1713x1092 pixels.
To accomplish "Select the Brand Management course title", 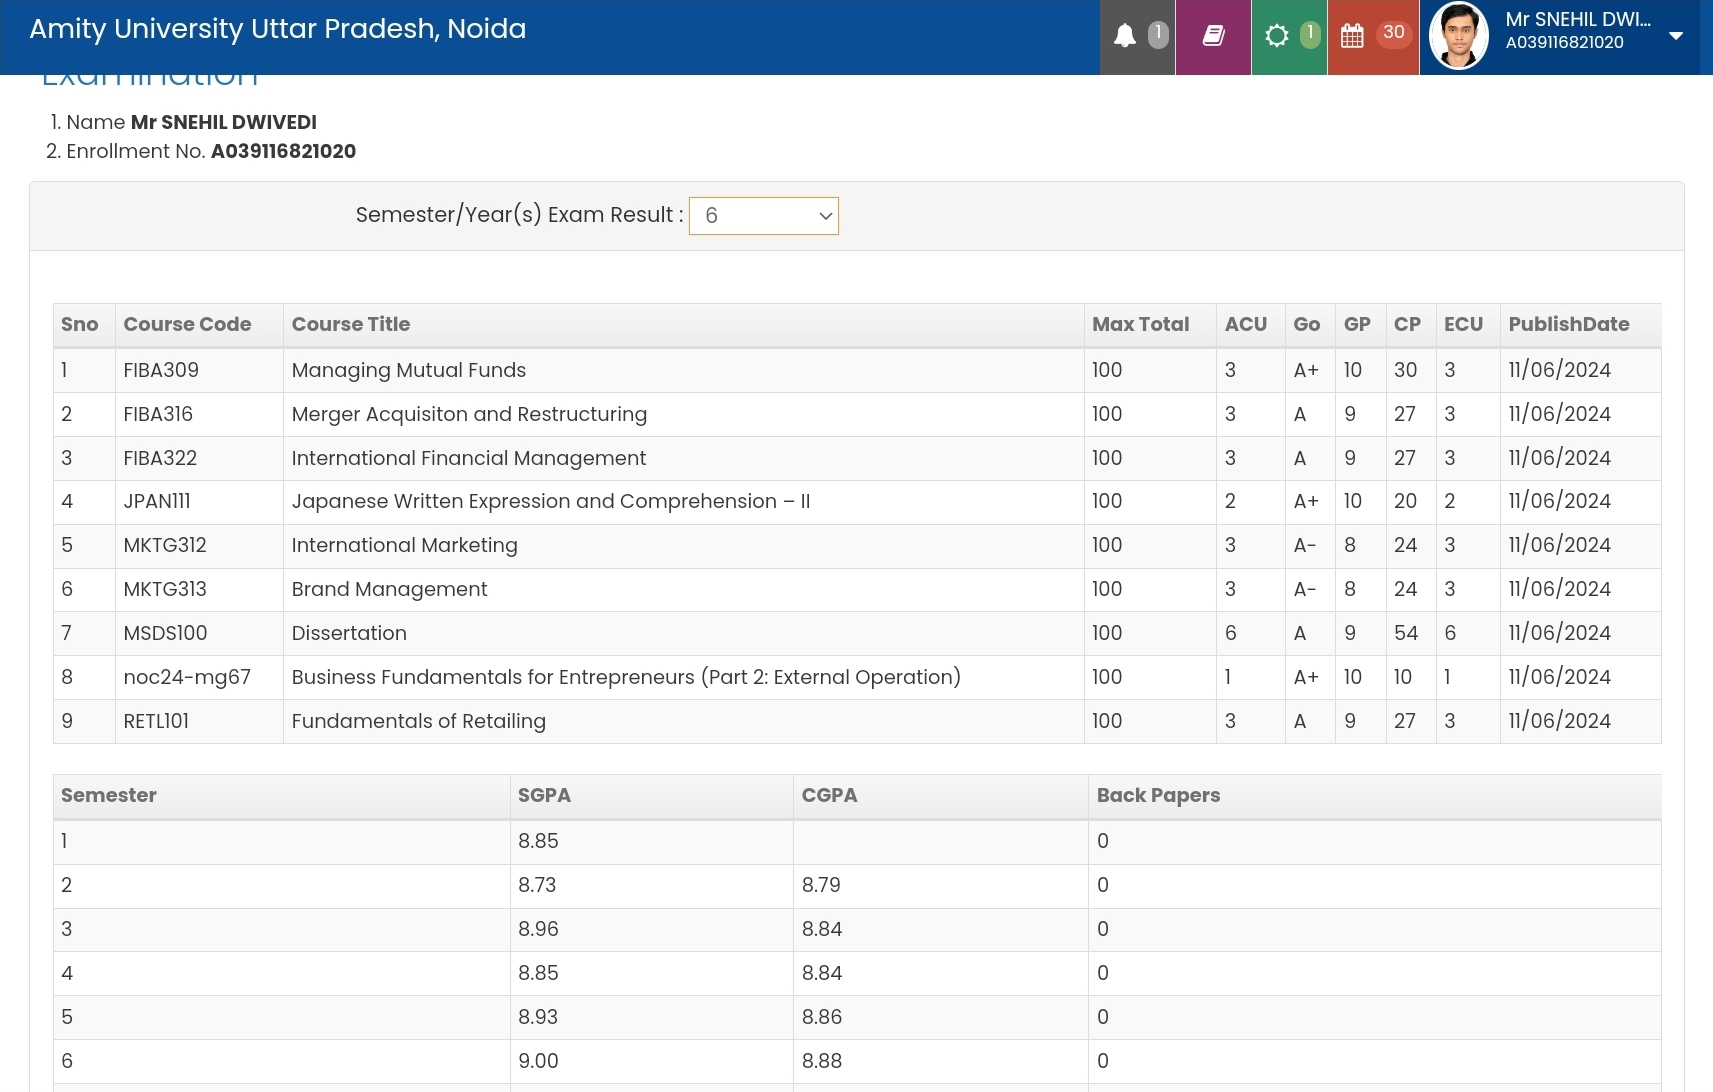I will coord(389,590).
